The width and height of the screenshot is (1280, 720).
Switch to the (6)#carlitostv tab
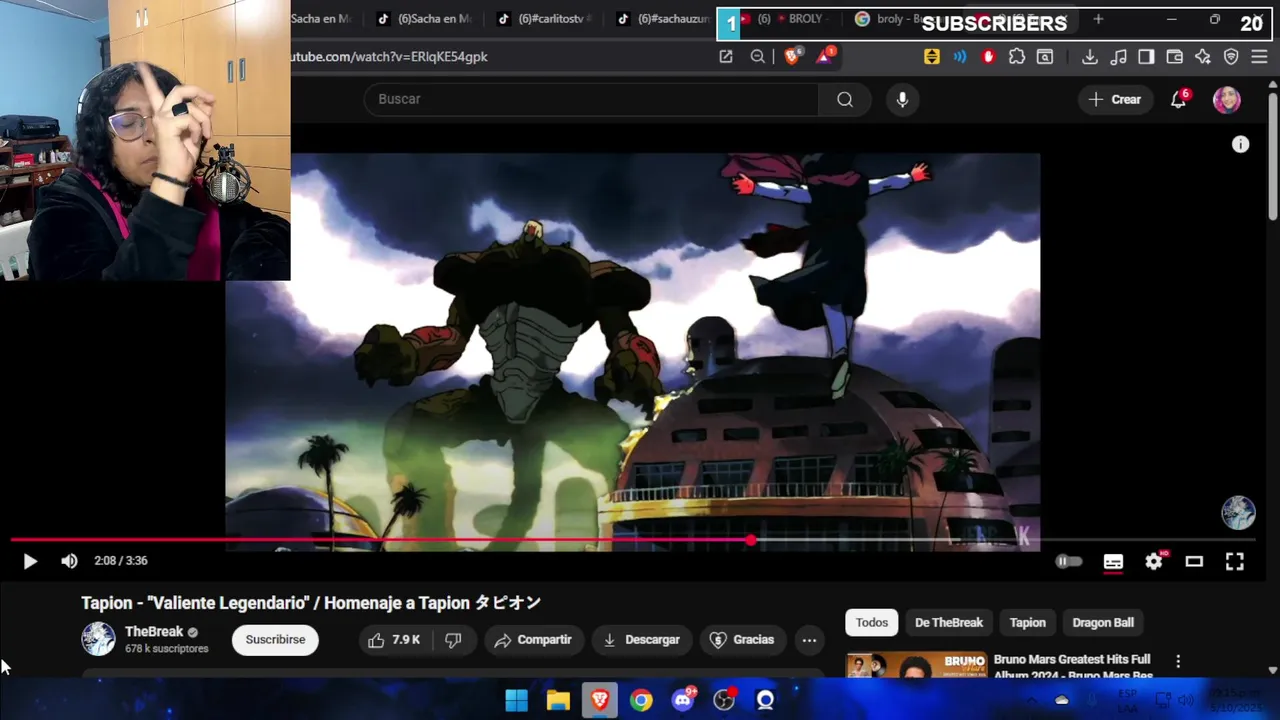(545, 19)
